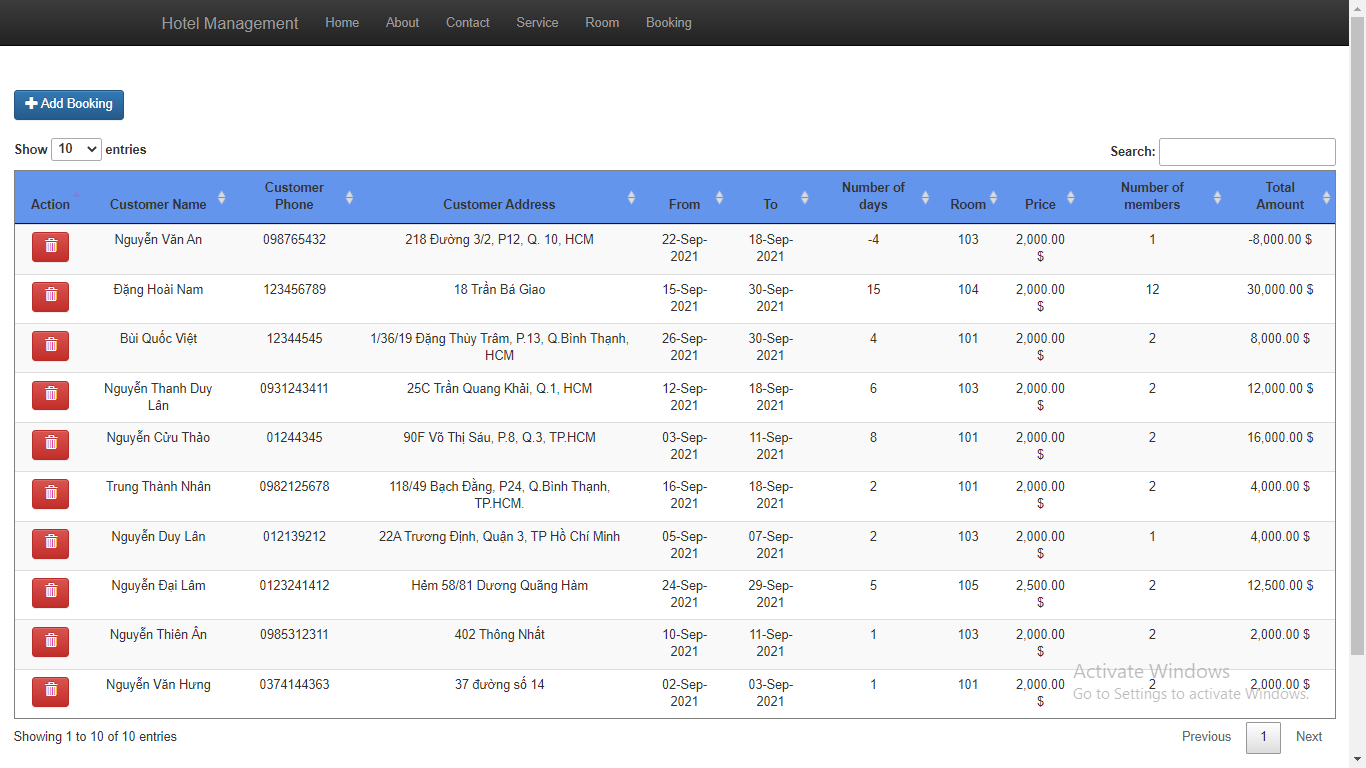Screen dimensions: 1366x768
Task: Click the Next pagination link
Action: [1309, 737]
